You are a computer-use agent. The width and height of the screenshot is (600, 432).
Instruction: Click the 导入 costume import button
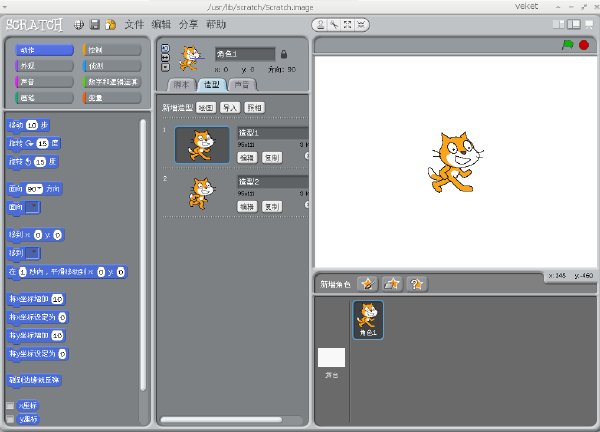pos(230,108)
